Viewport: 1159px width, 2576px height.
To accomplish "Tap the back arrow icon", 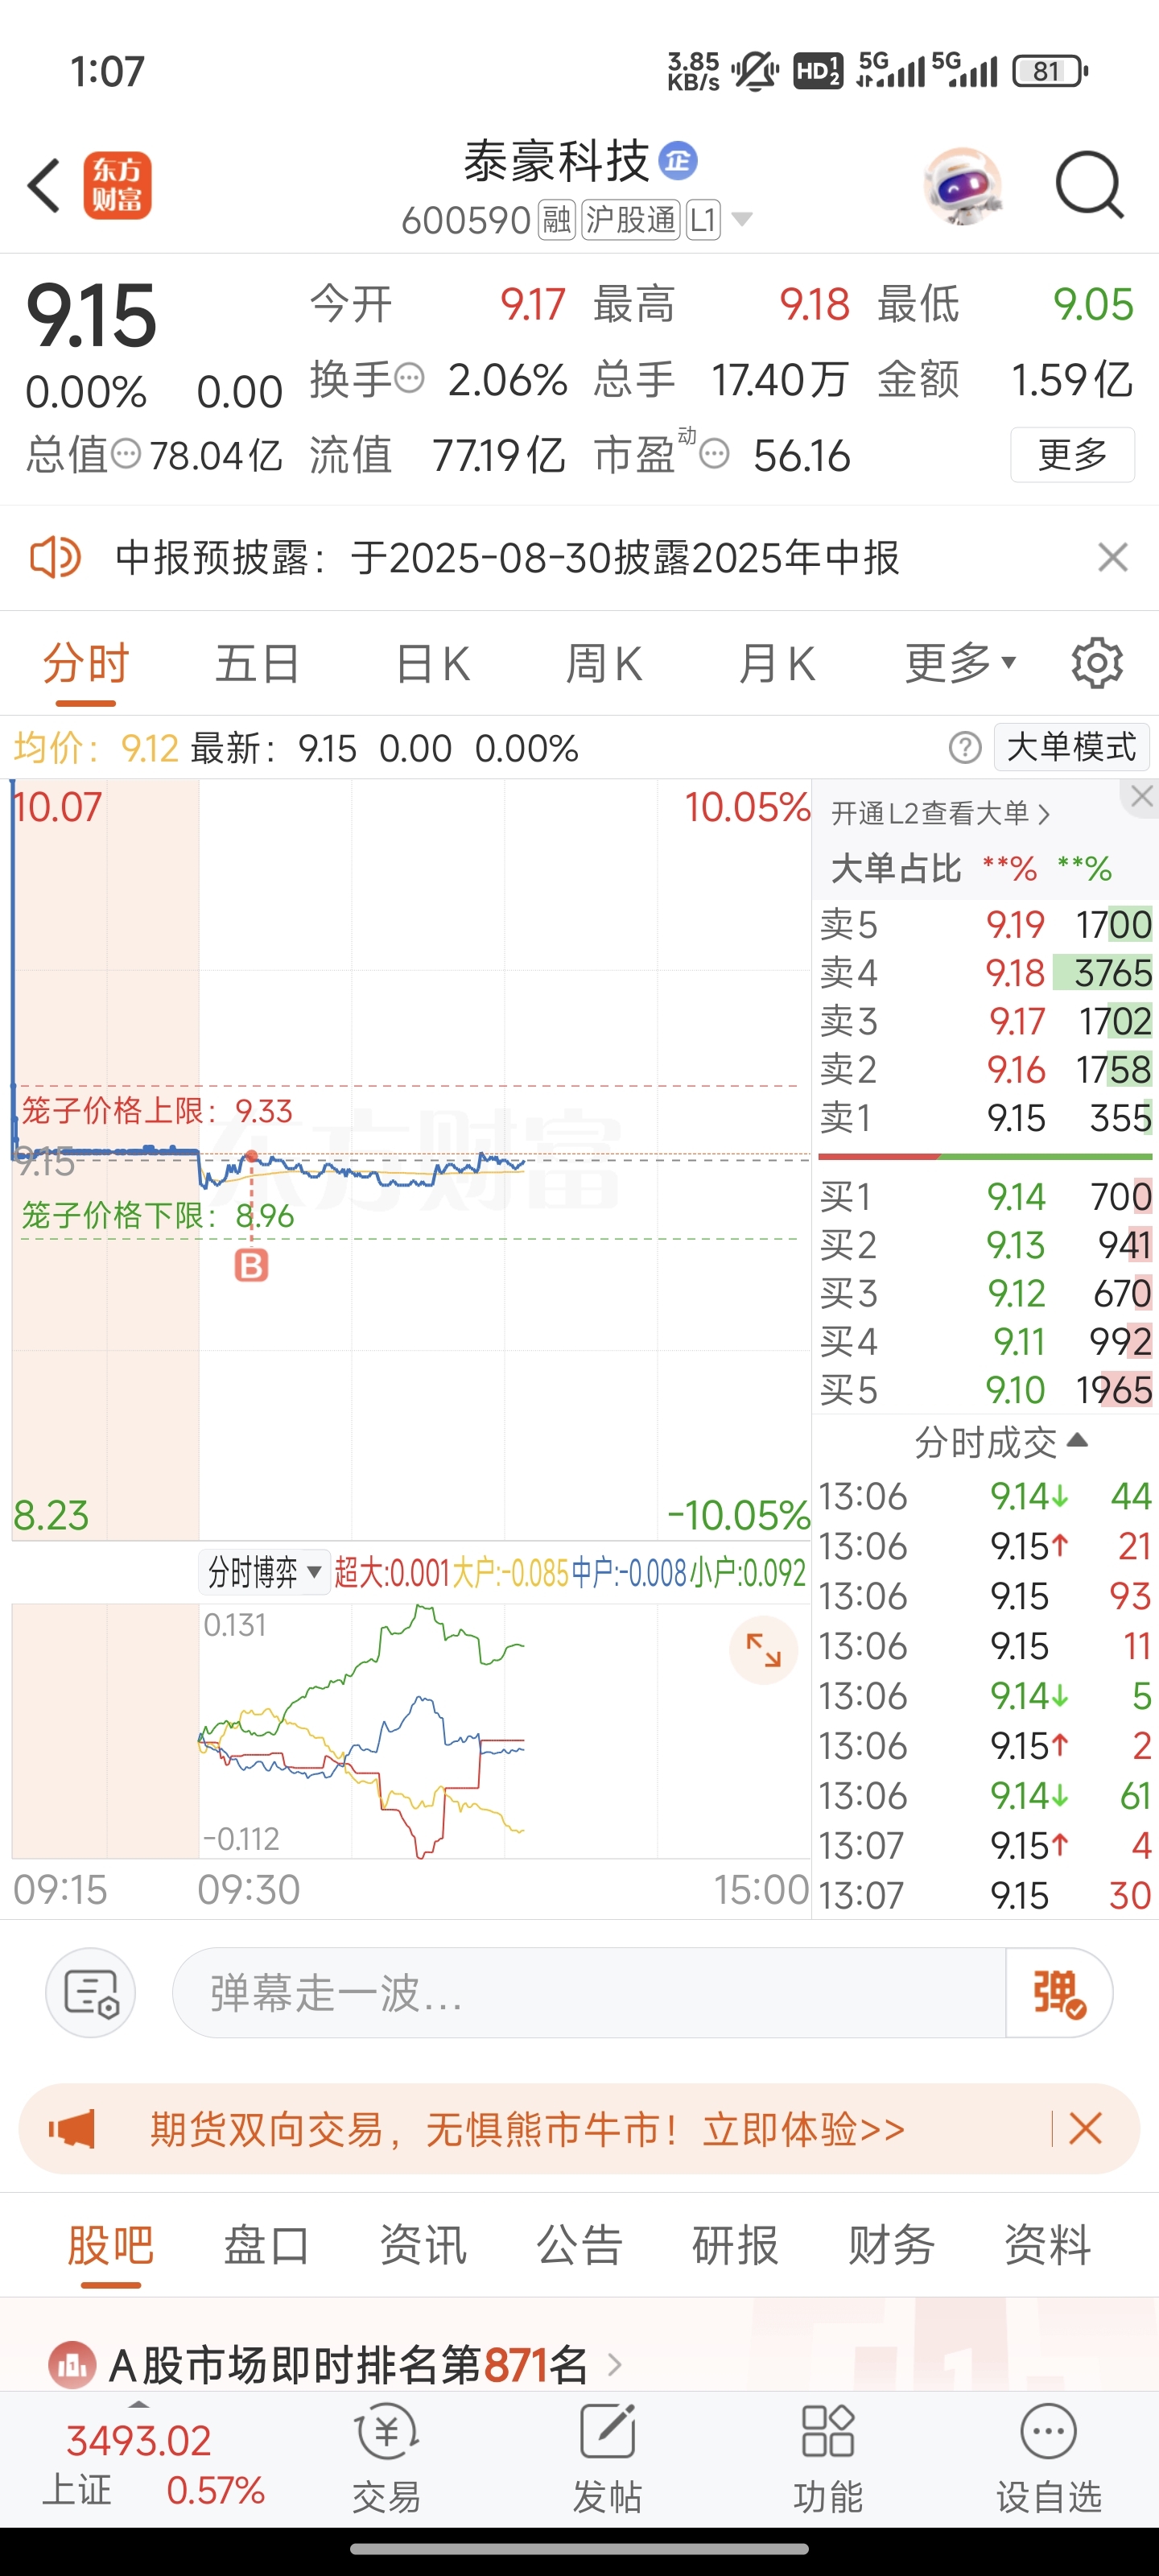I will pyautogui.click(x=44, y=185).
